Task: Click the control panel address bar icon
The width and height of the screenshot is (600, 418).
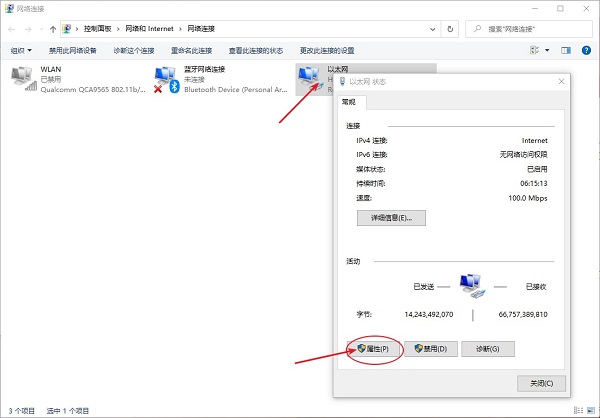Action: [x=67, y=29]
